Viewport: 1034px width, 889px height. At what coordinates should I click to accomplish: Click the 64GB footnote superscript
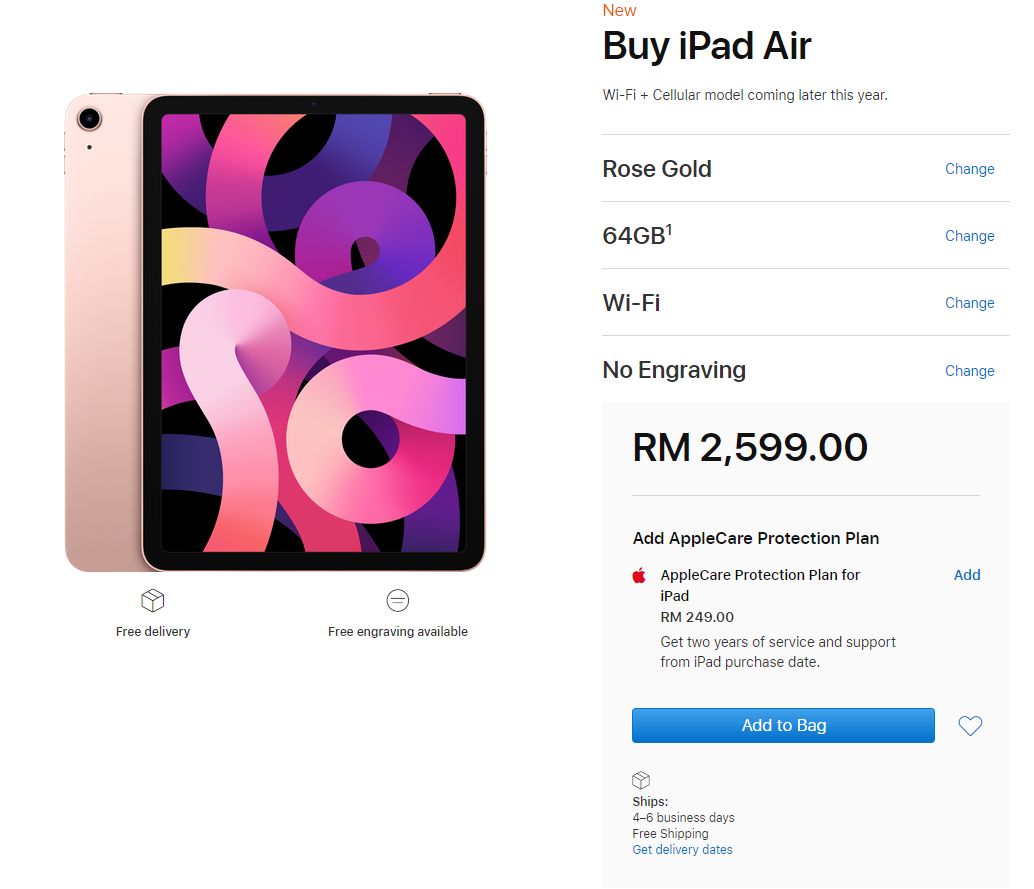(669, 229)
